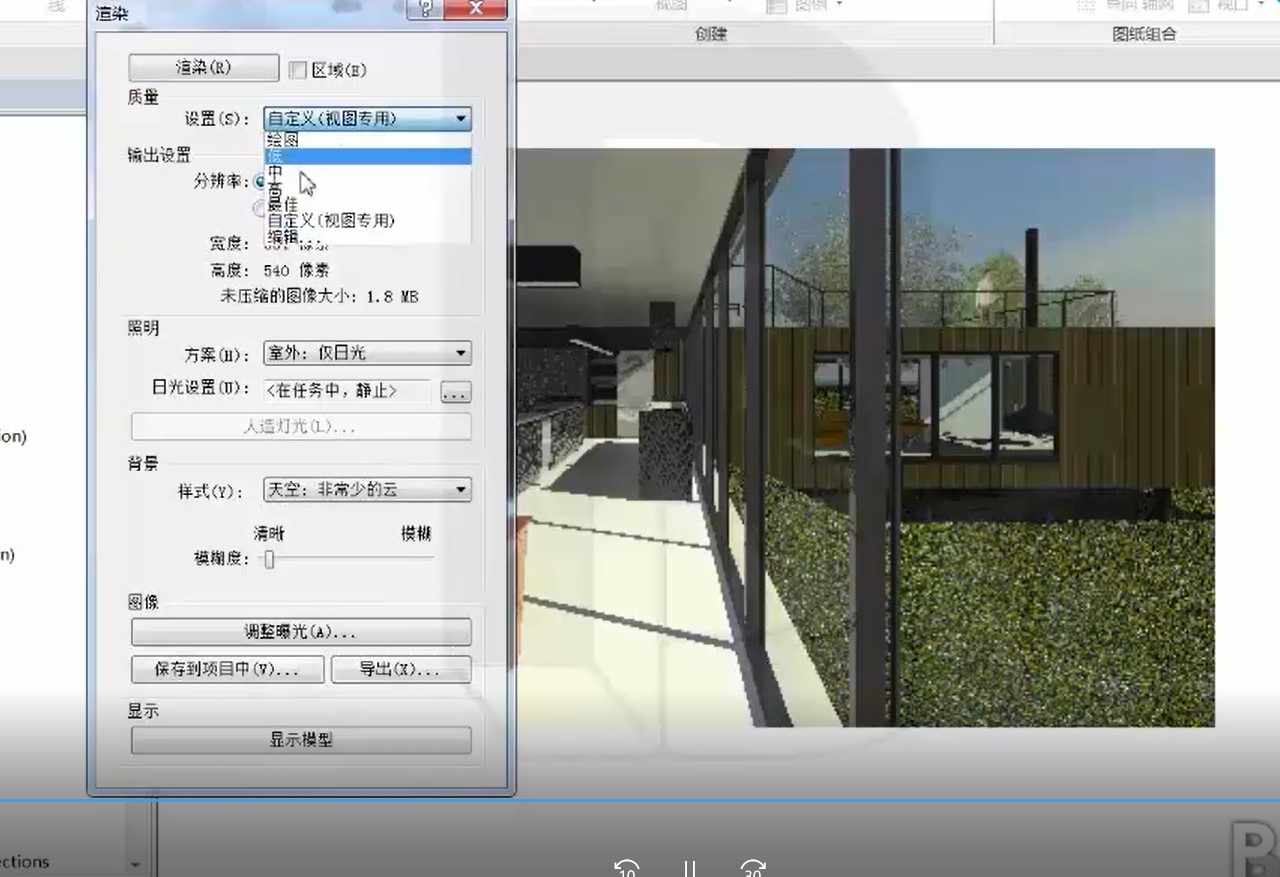Open the 样式(Y) background style dropdown
1280x877 pixels.
coord(460,489)
